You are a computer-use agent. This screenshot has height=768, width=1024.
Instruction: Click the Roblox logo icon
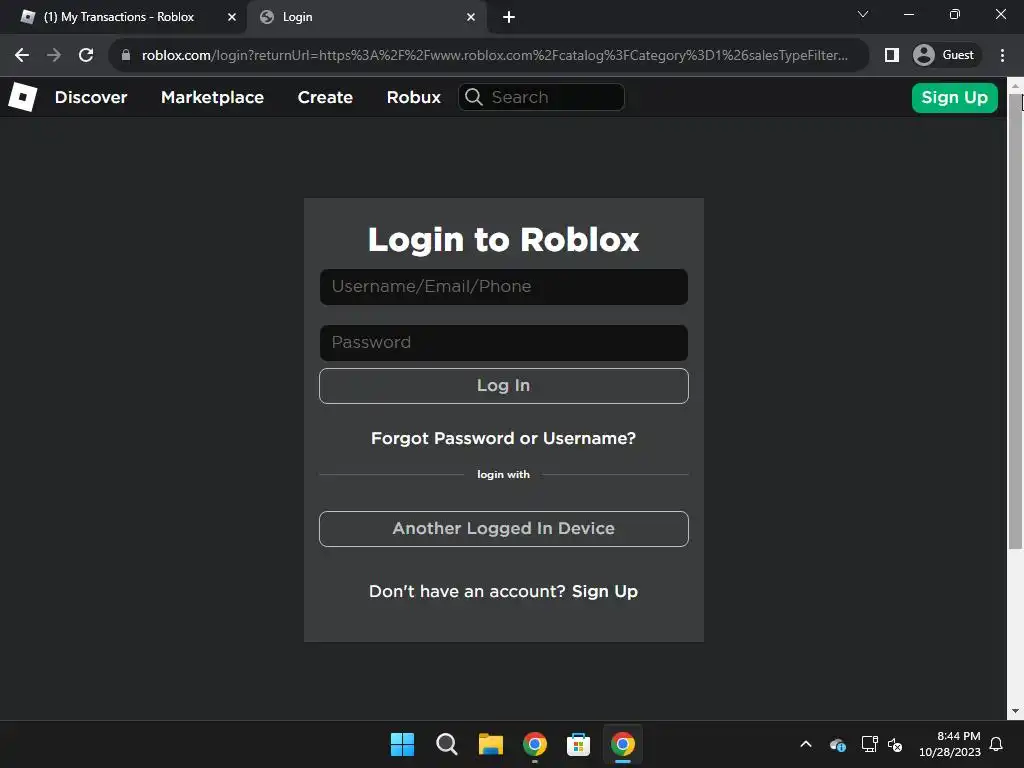point(22,97)
